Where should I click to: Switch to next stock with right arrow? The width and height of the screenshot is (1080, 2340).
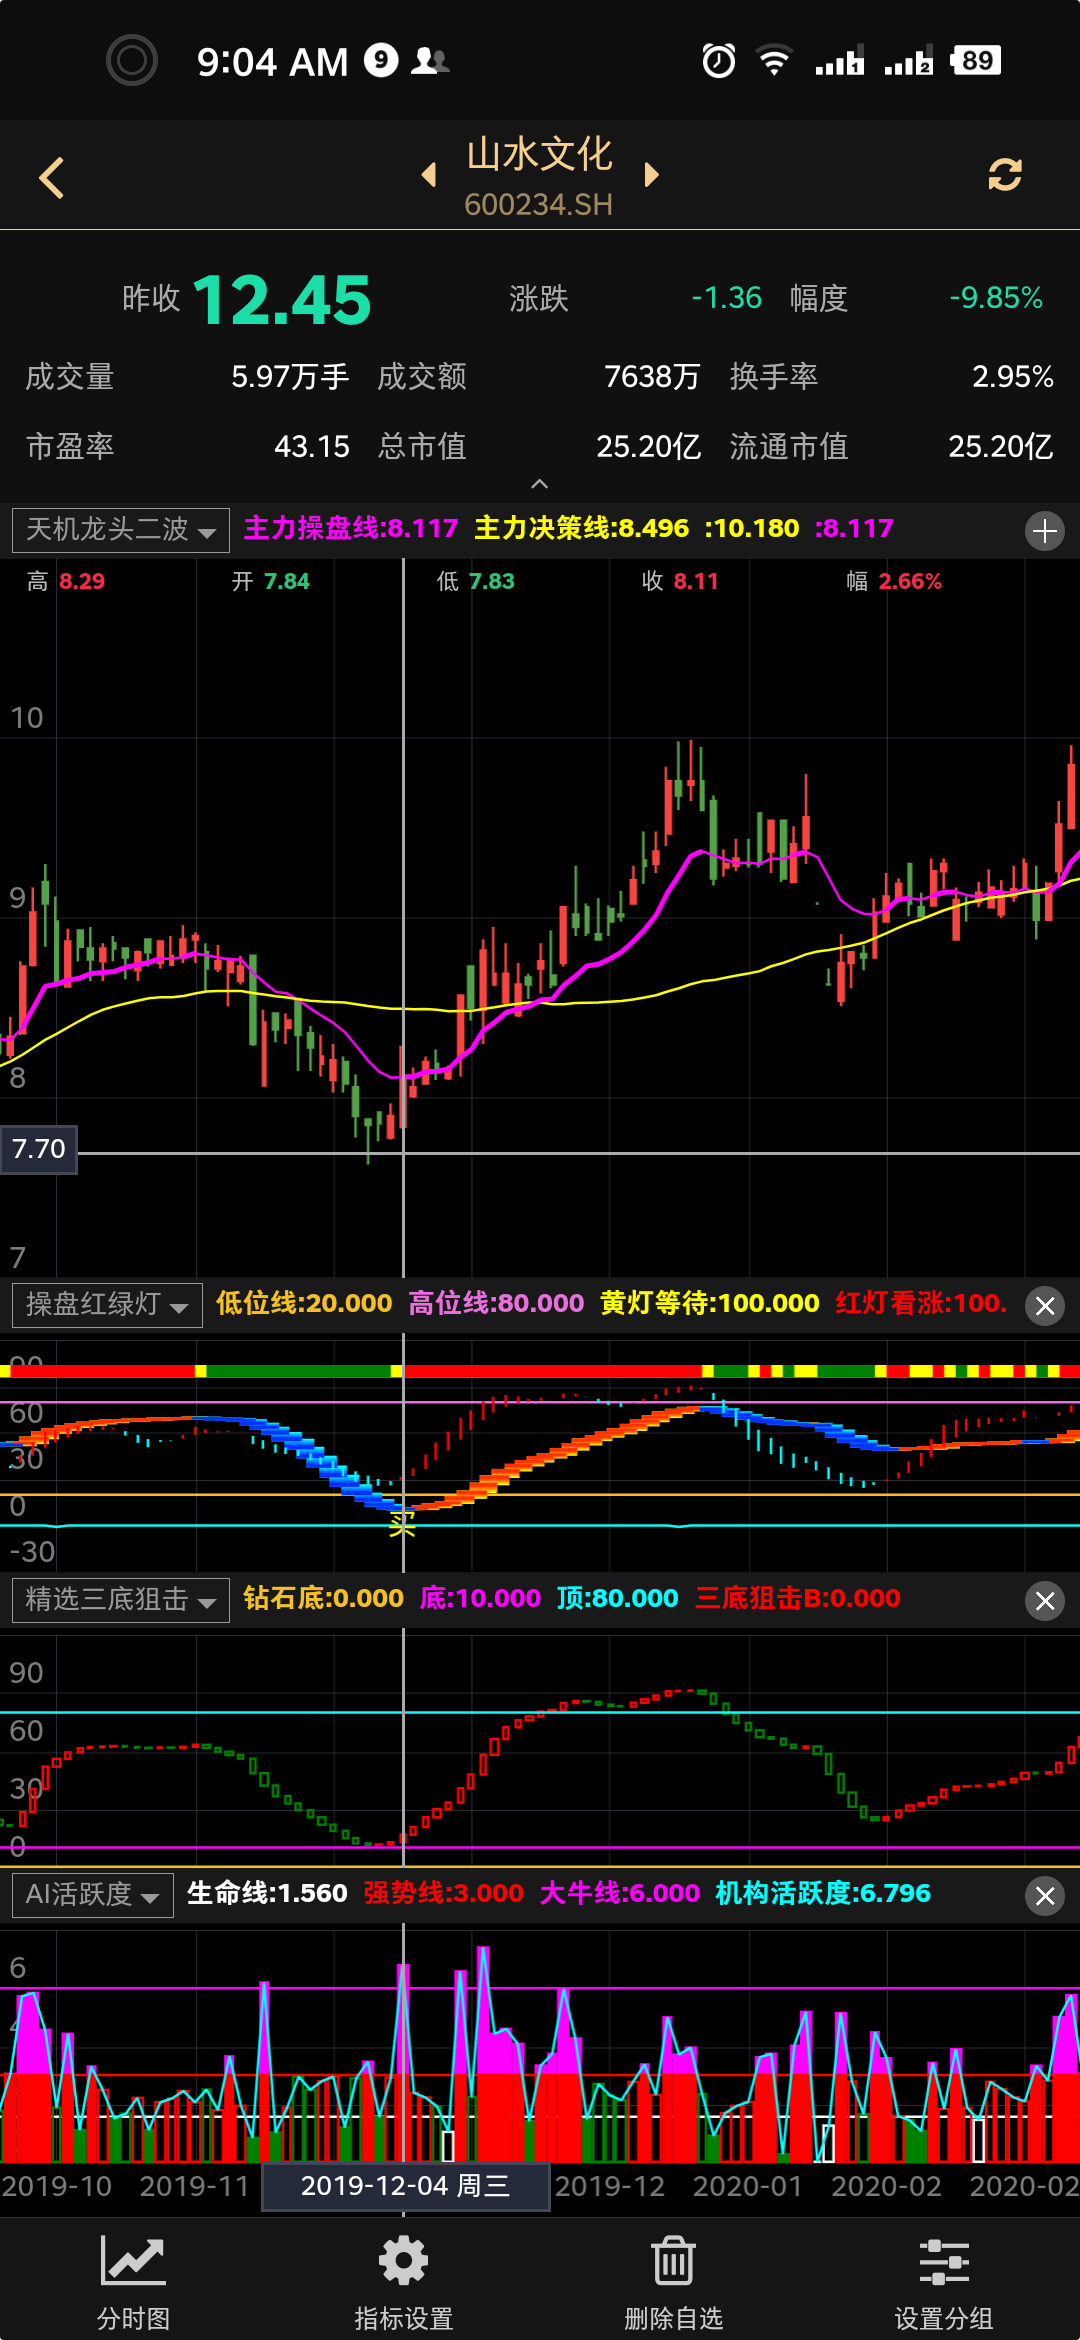[x=652, y=175]
